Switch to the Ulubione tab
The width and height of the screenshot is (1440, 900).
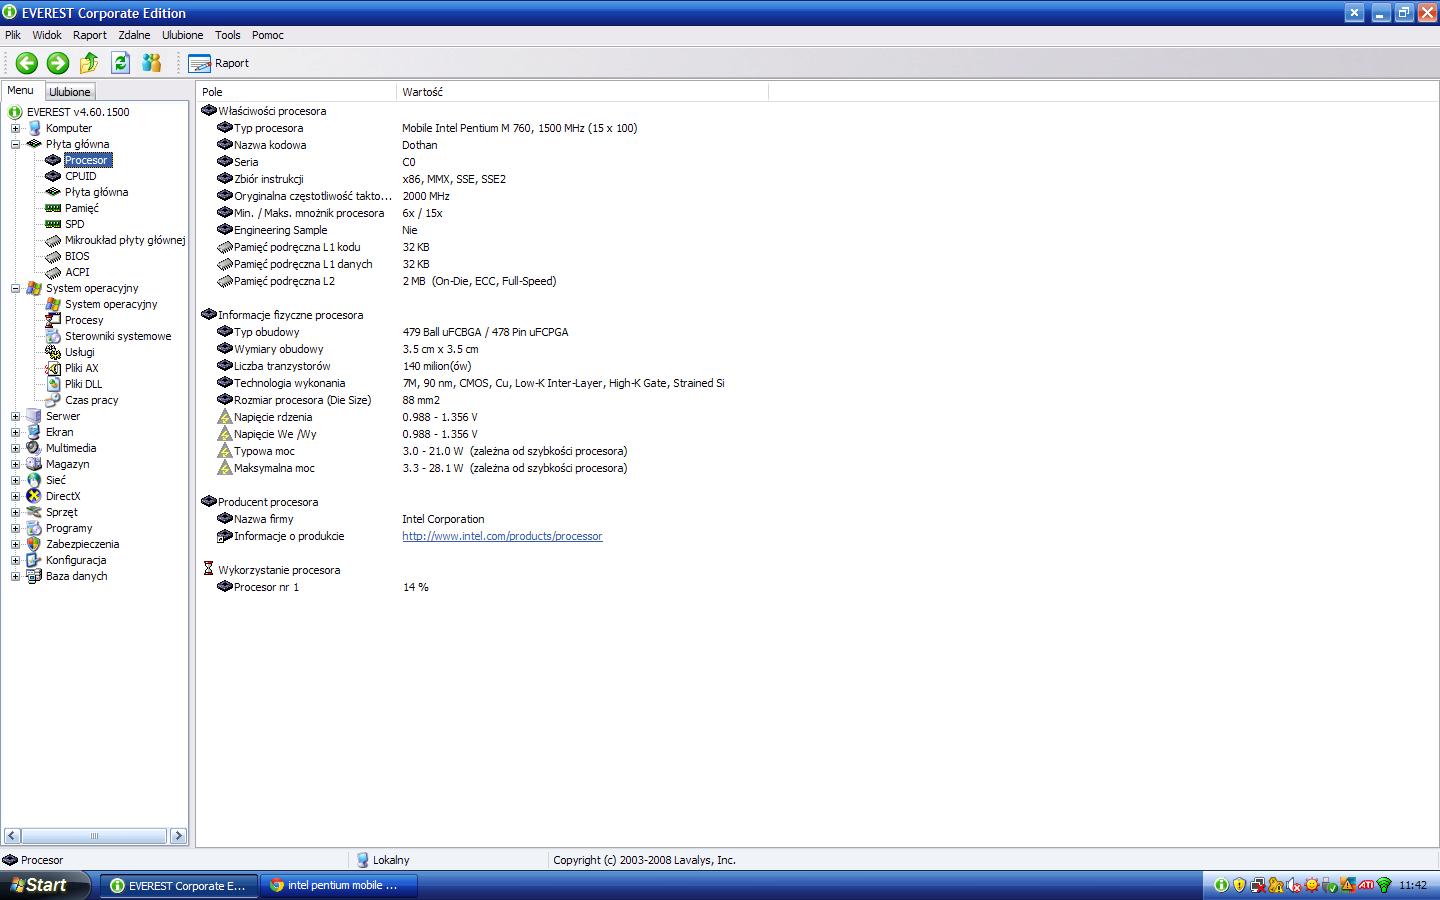click(x=69, y=91)
